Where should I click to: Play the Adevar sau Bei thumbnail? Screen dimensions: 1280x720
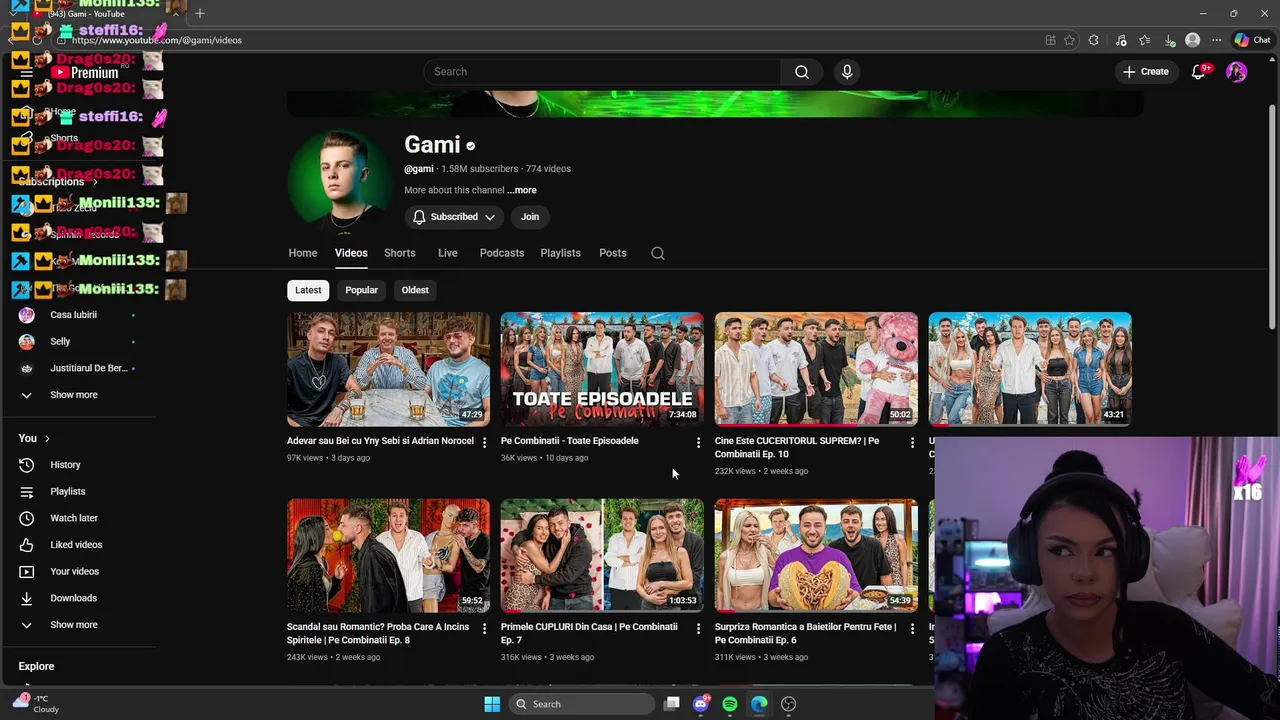tap(388, 369)
